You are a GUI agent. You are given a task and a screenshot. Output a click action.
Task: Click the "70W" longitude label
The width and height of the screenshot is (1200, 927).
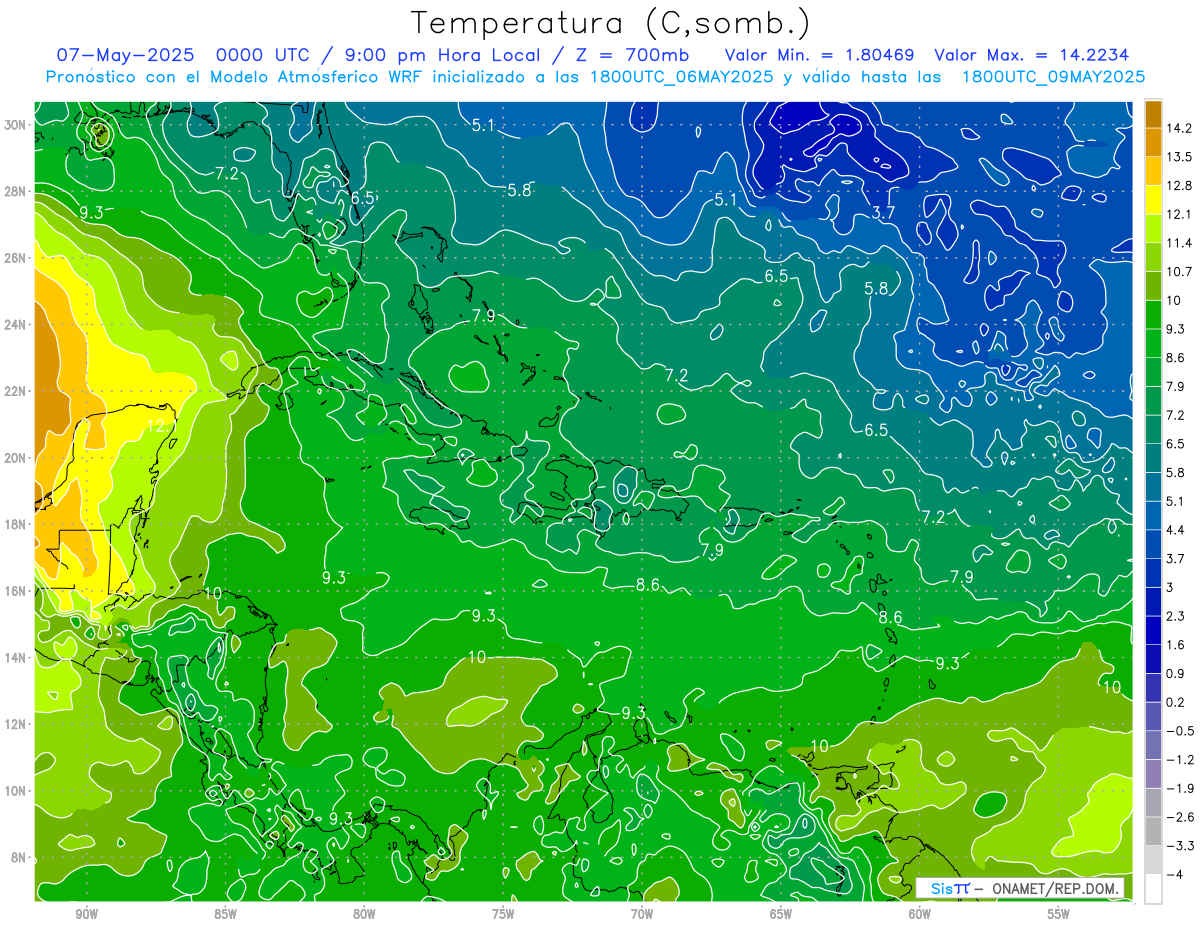[x=642, y=914]
